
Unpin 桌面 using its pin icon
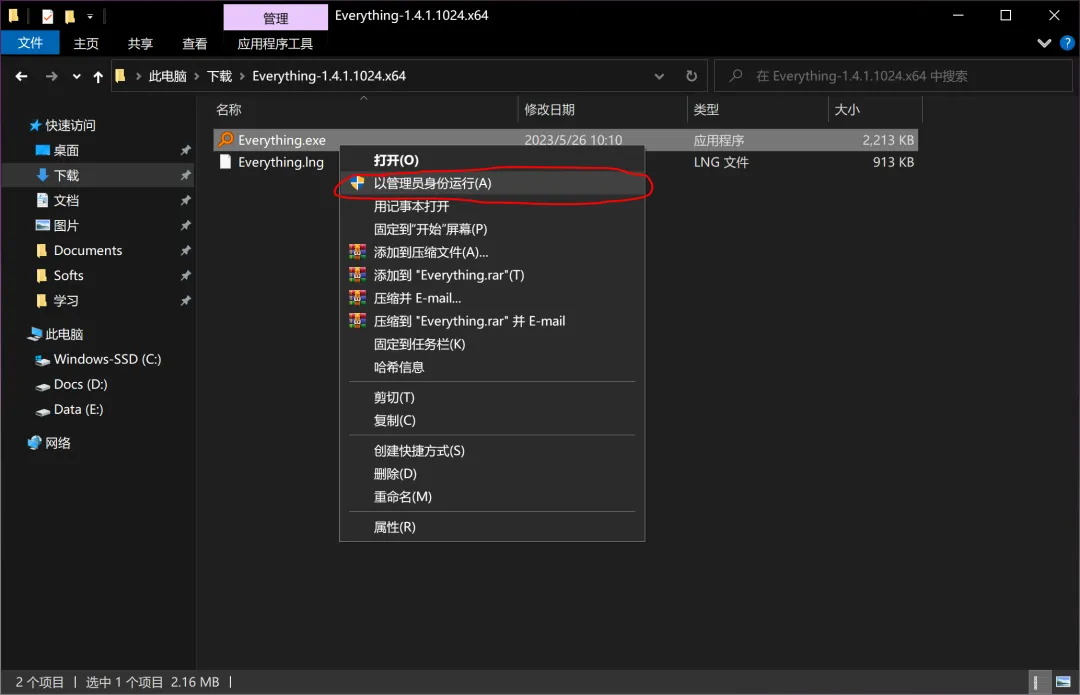tap(185, 150)
